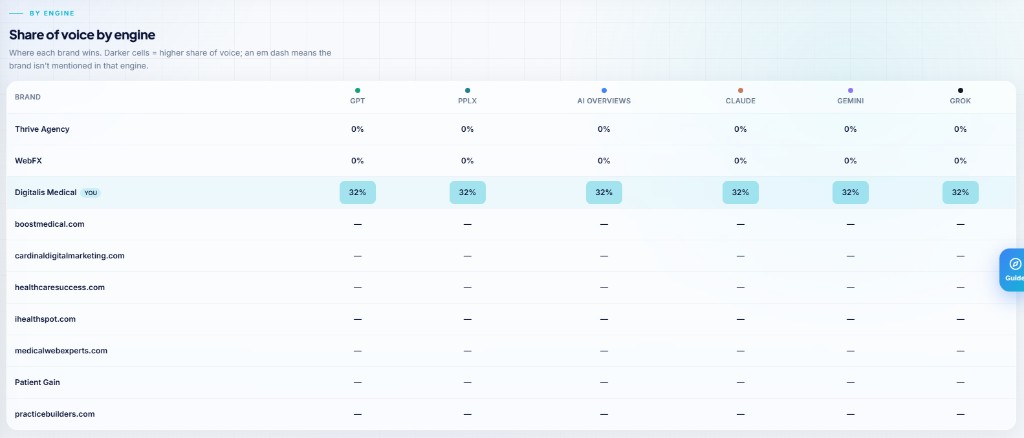Click Patient Gain dash under Claude
1024x438 pixels.
tap(741, 383)
